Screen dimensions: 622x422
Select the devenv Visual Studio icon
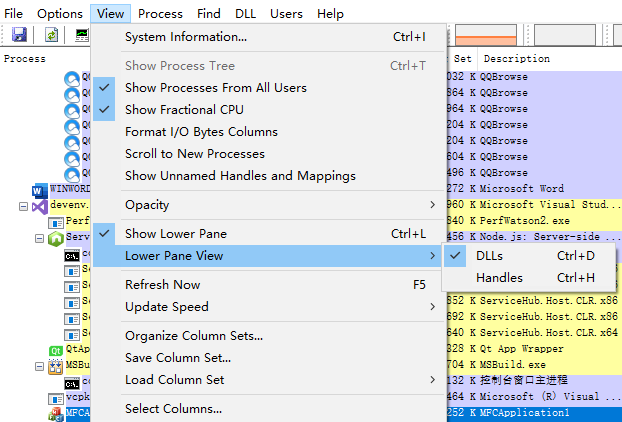(40, 207)
